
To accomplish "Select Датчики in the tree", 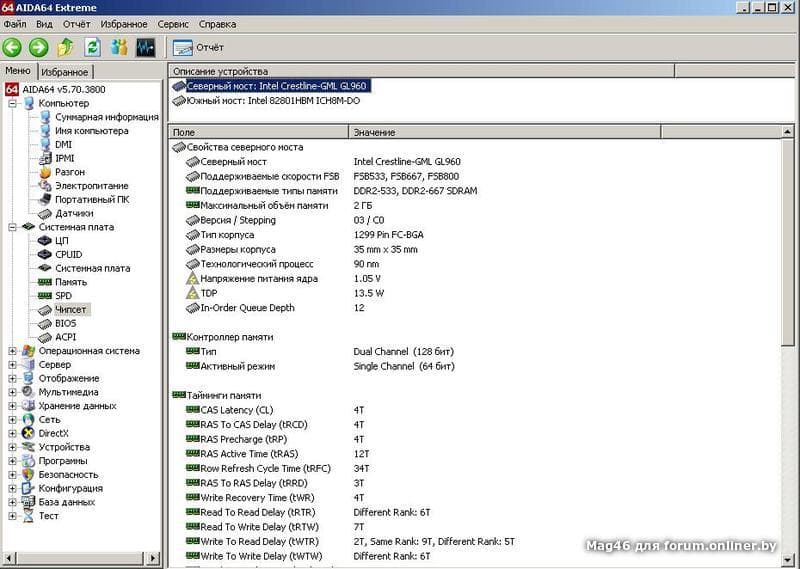I will coord(74,213).
